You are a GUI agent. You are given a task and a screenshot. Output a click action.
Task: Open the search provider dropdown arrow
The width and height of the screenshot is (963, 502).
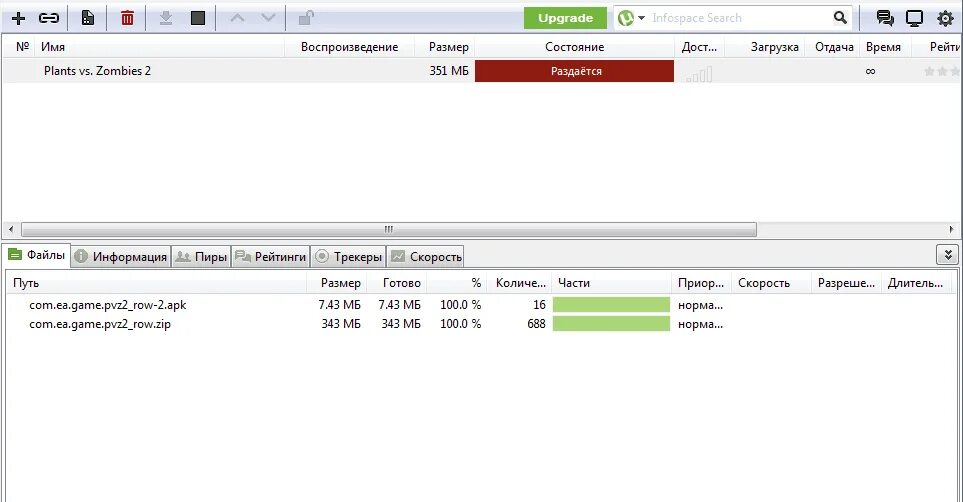click(x=642, y=18)
